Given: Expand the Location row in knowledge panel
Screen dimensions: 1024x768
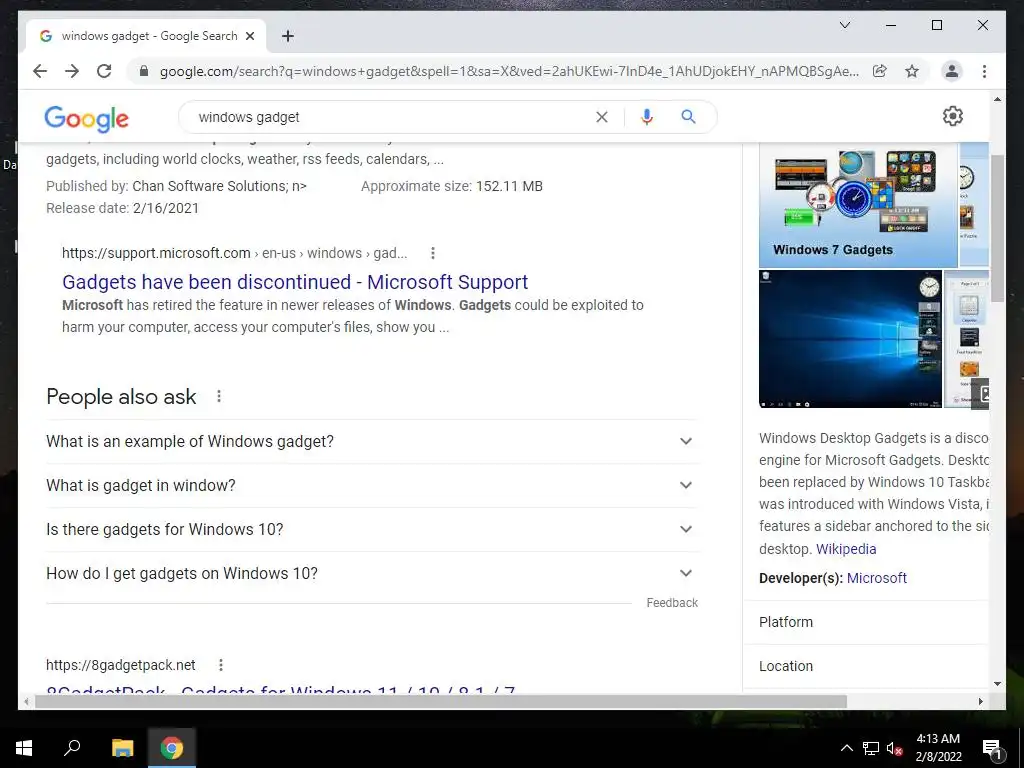Looking at the screenshot, I should [866, 666].
